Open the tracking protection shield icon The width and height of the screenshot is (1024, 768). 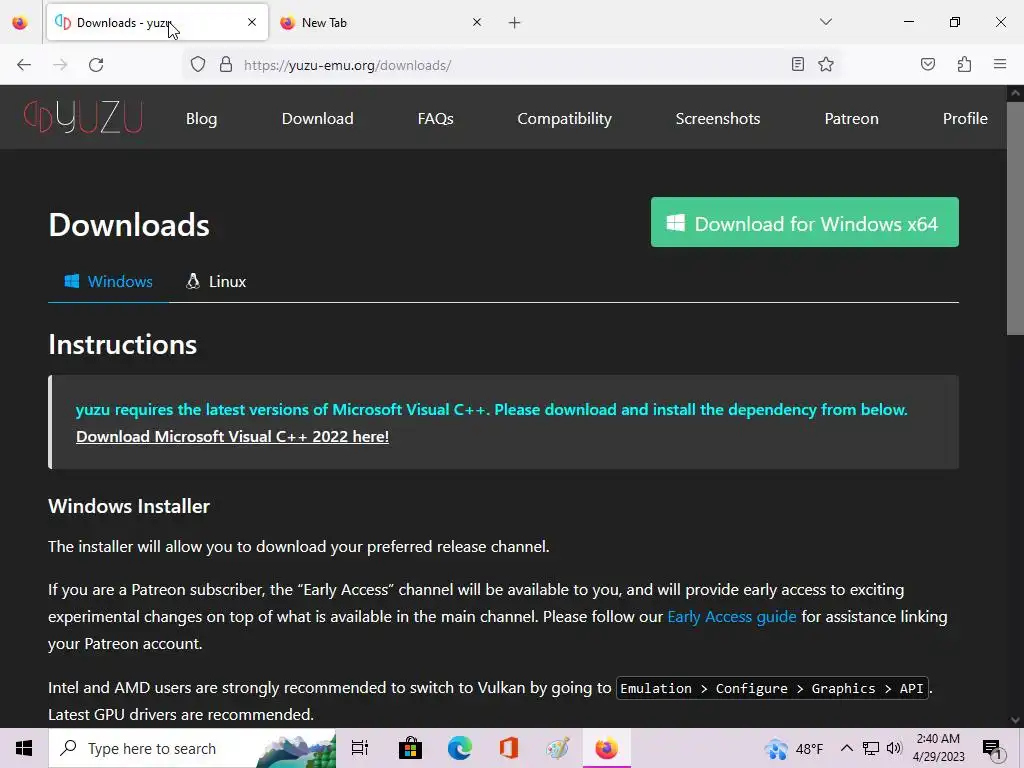(198, 65)
